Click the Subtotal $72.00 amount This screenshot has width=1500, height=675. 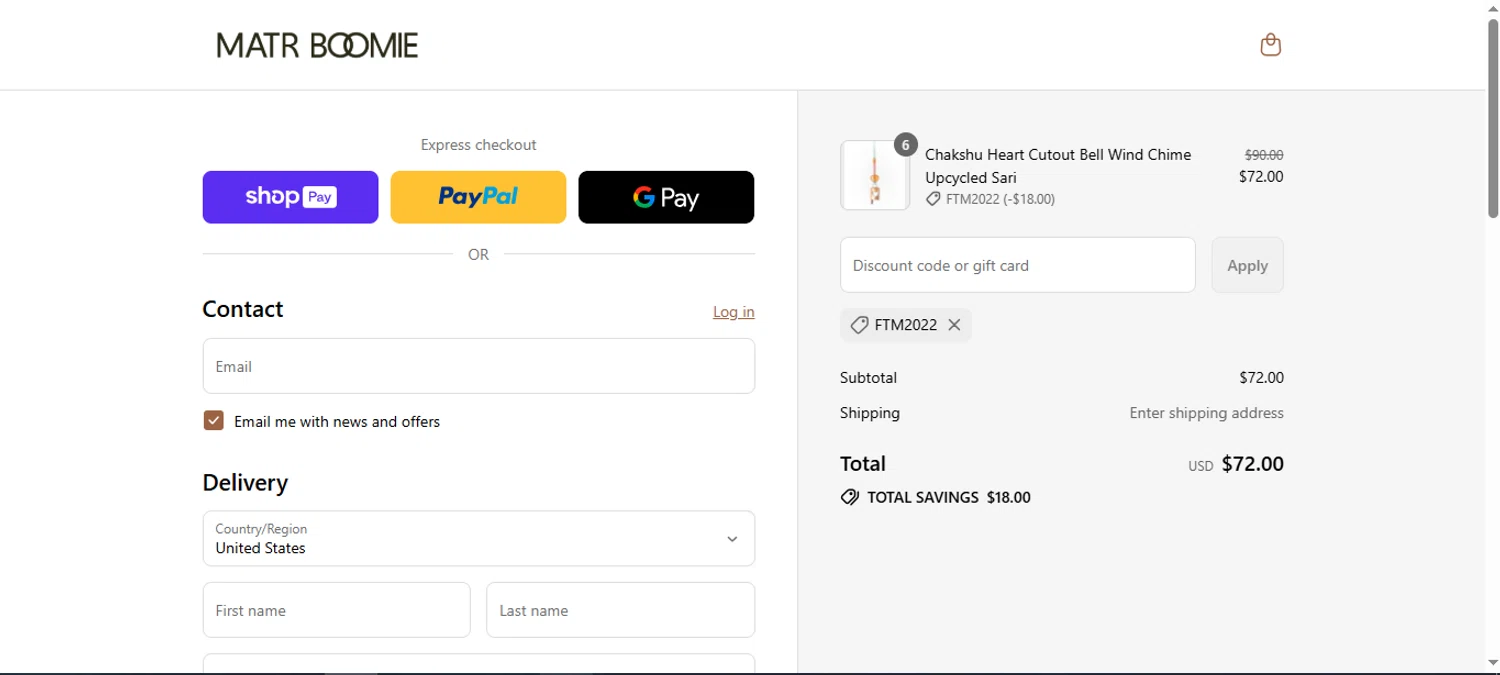coord(1261,378)
